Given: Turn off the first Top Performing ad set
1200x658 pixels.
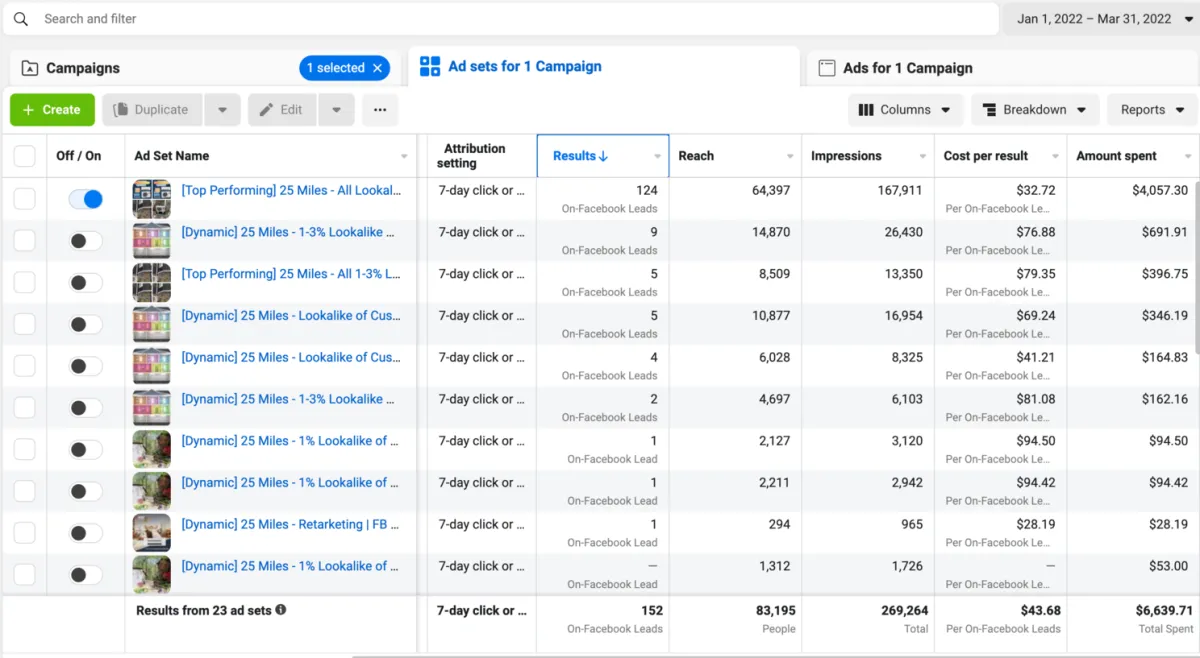Looking at the screenshot, I should pyautogui.click(x=85, y=199).
